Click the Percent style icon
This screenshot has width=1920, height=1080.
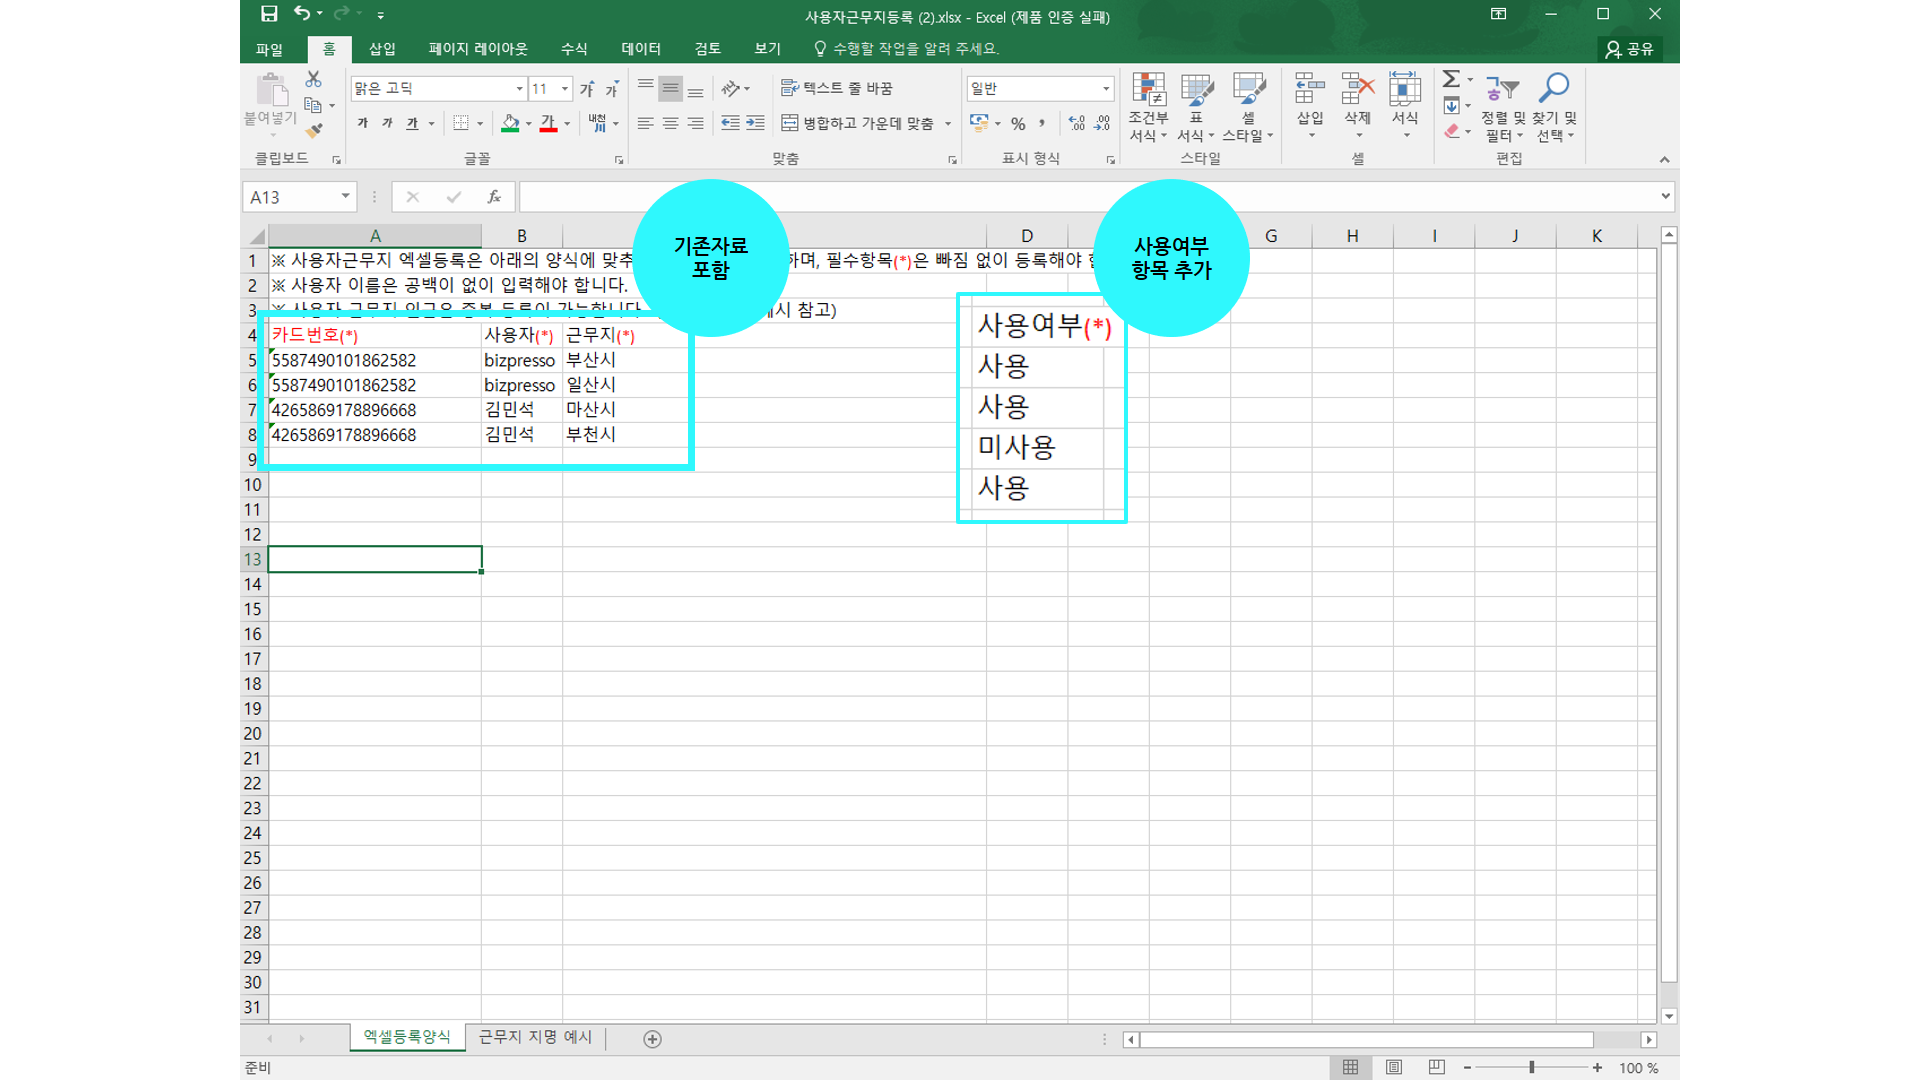pos(1018,123)
